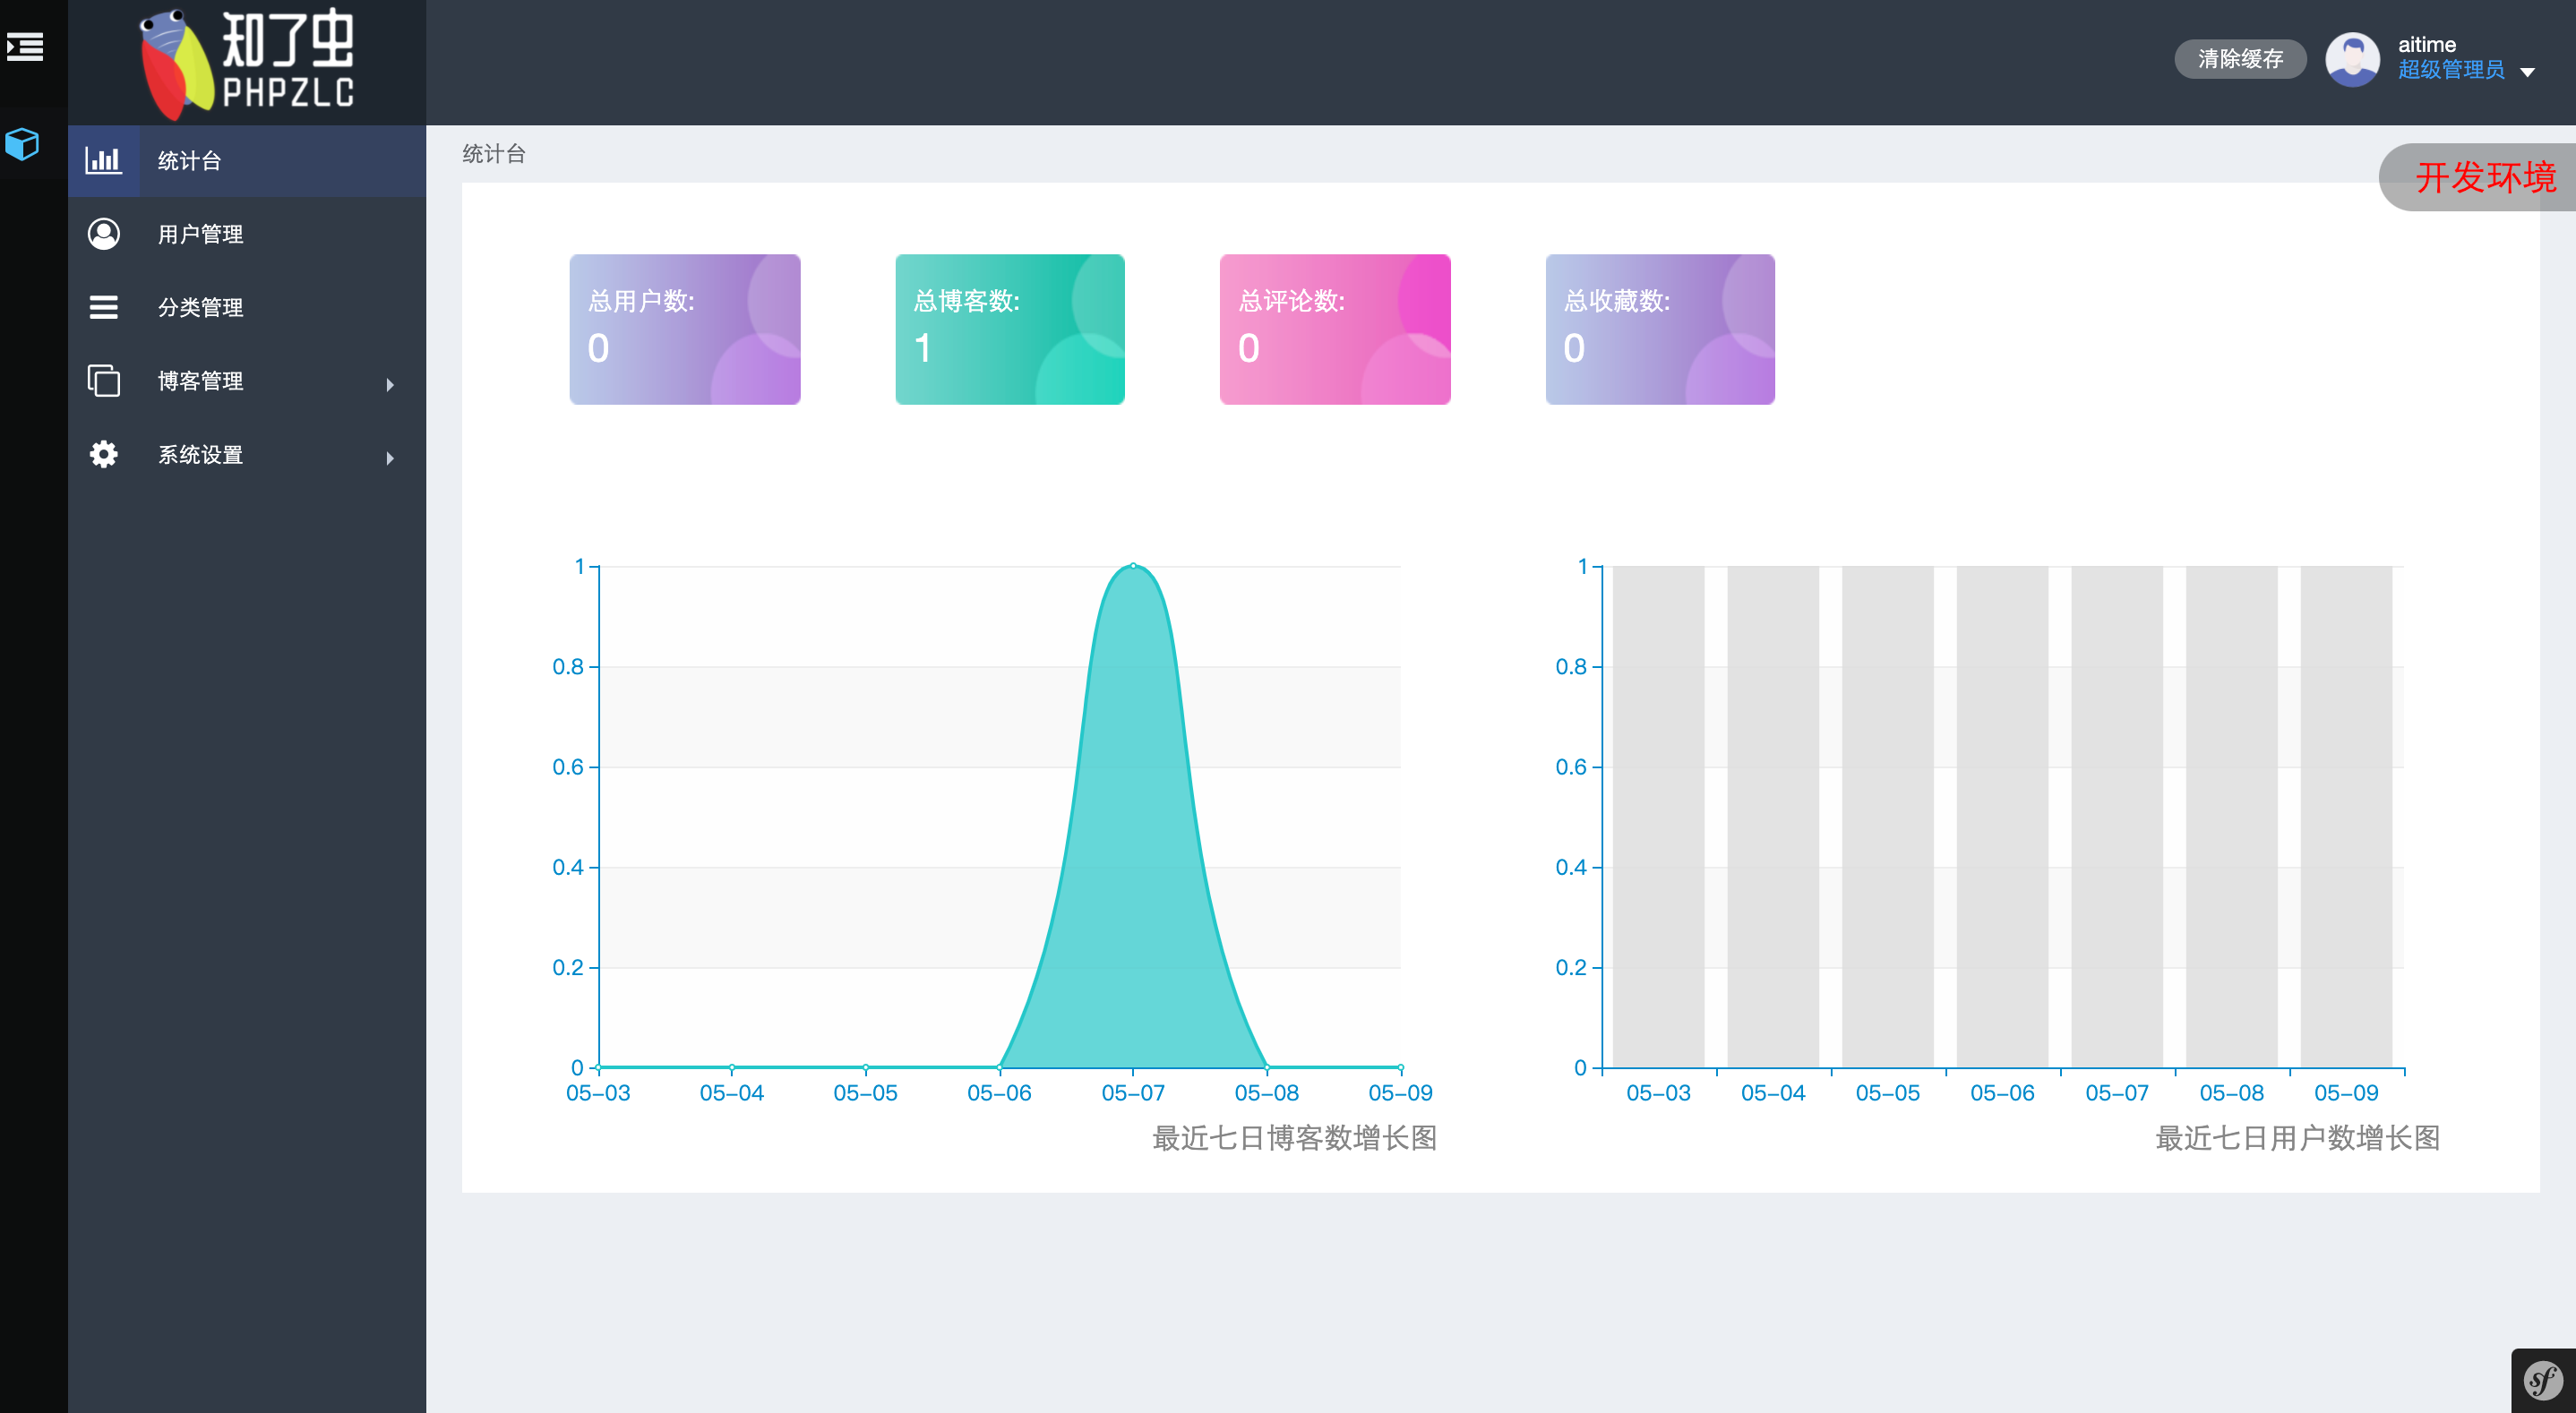The width and height of the screenshot is (2576, 1413).
Task: Click the 统计台 breadcrumb link
Action: coord(493,154)
